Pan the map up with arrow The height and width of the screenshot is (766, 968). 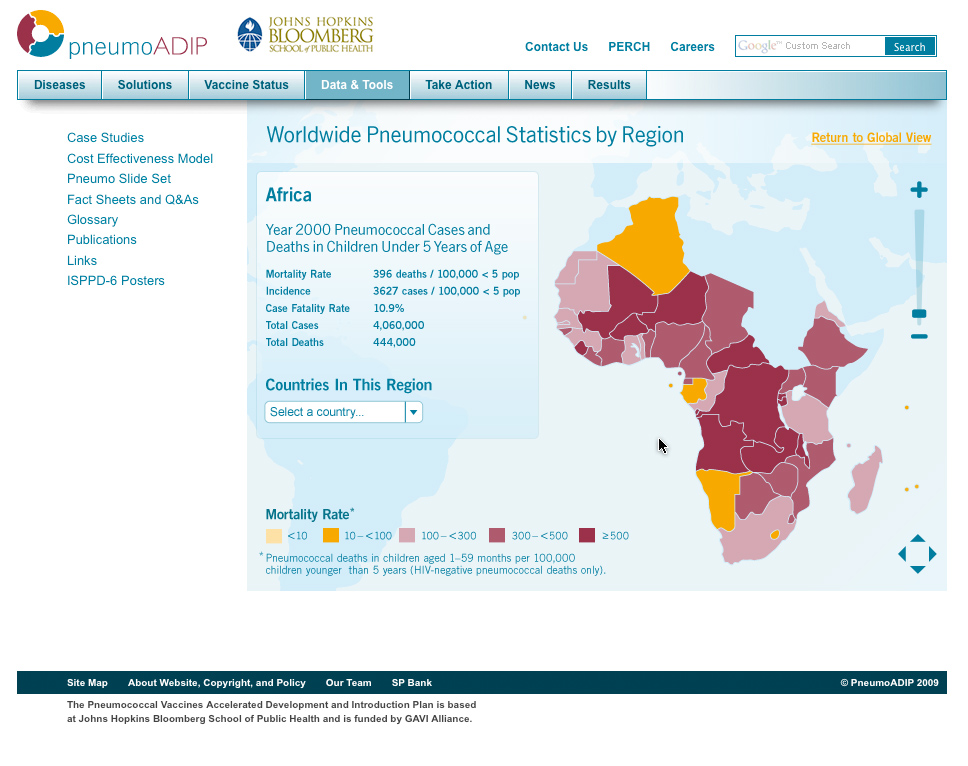click(917, 539)
